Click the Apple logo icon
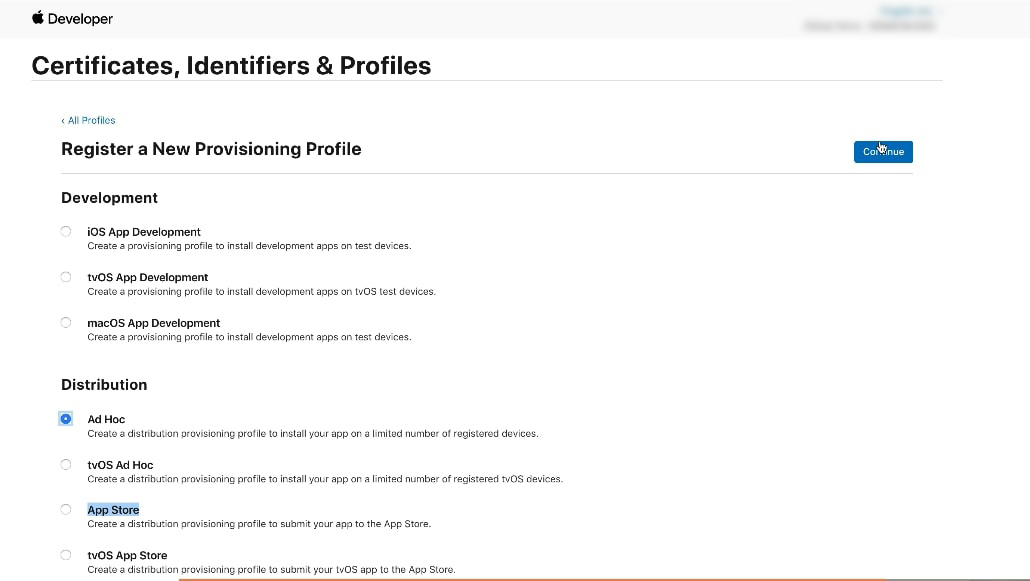Screen dimensions: 1030x581 click(x=38, y=18)
